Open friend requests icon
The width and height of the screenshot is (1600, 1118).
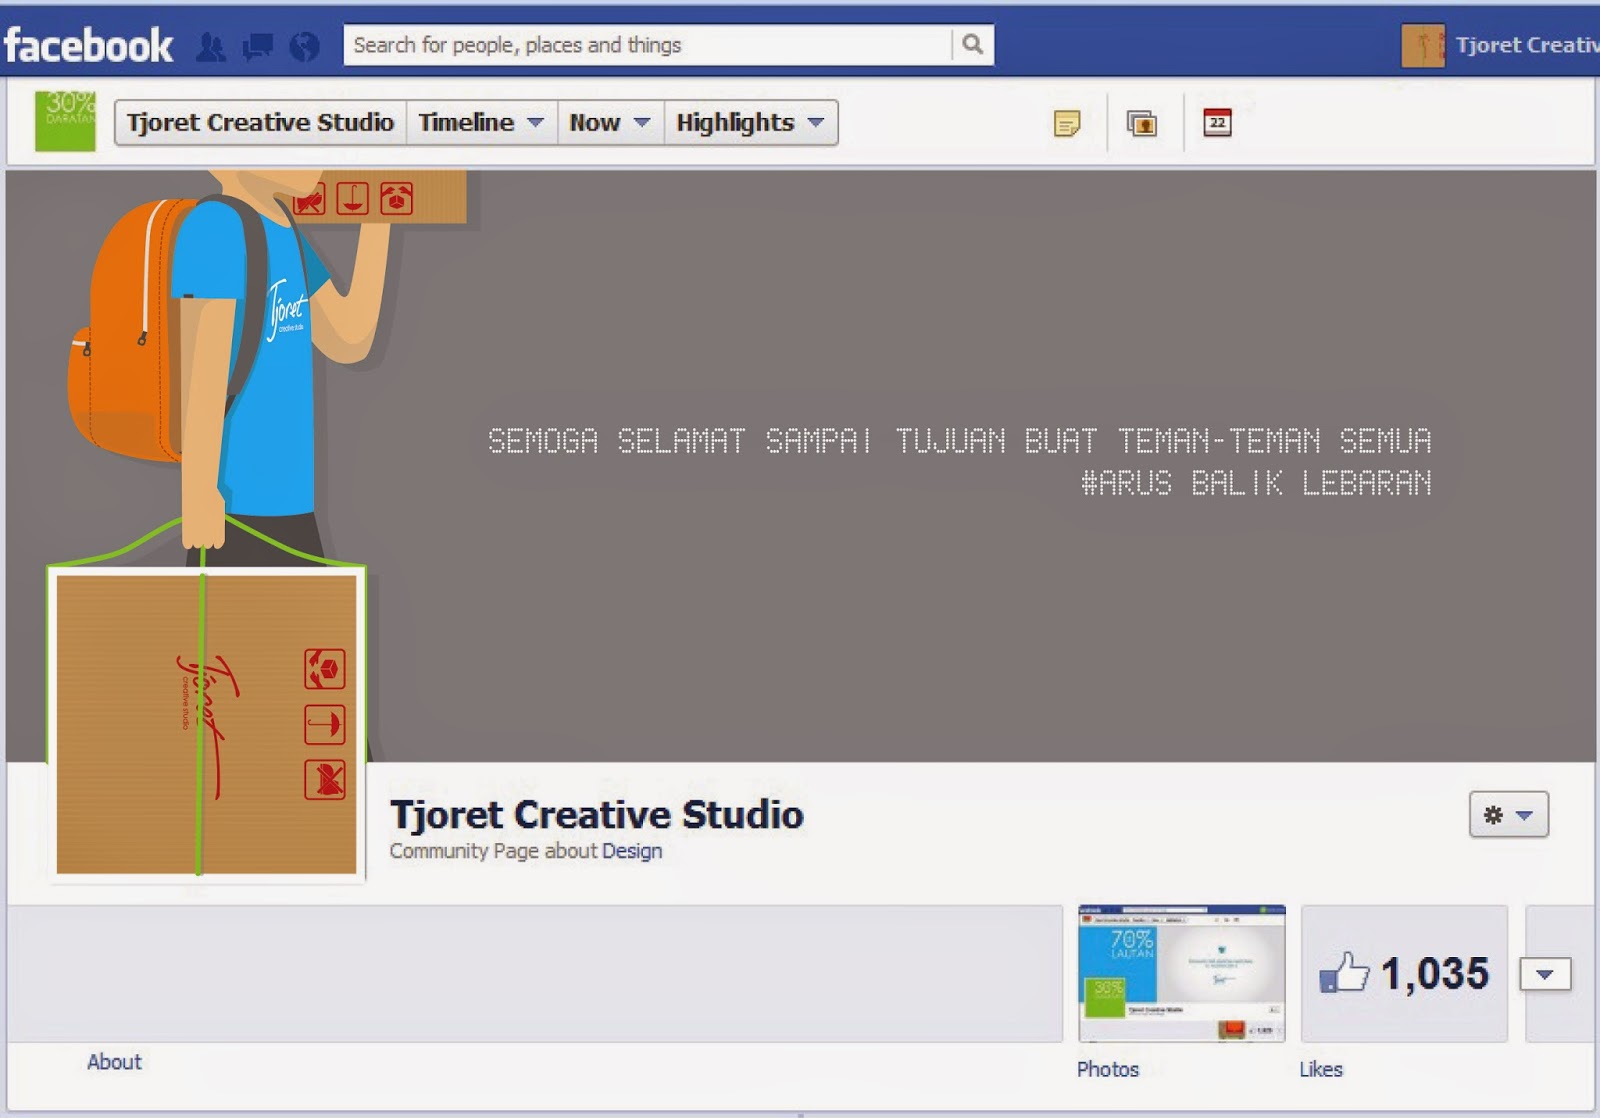tap(211, 46)
